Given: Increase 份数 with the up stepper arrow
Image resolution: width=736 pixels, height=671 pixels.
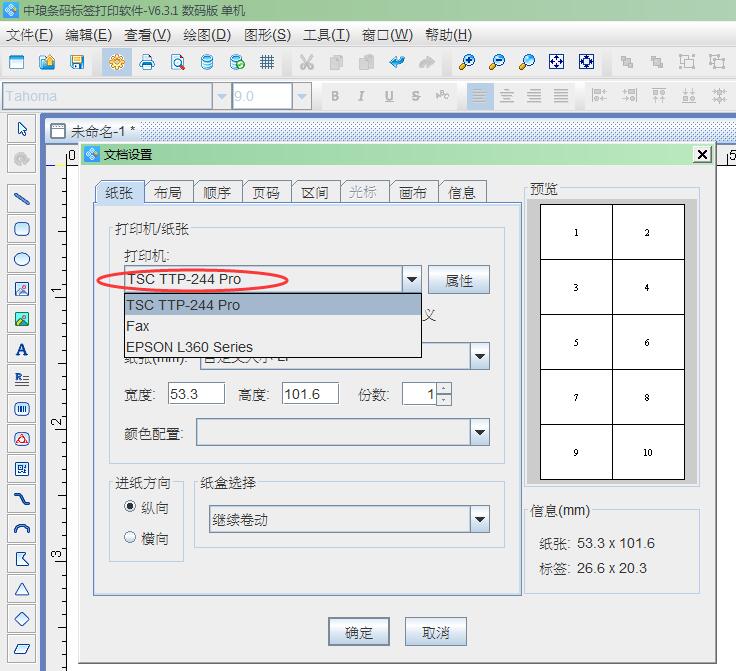Looking at the screenshot, I should [x=444, y=388].
